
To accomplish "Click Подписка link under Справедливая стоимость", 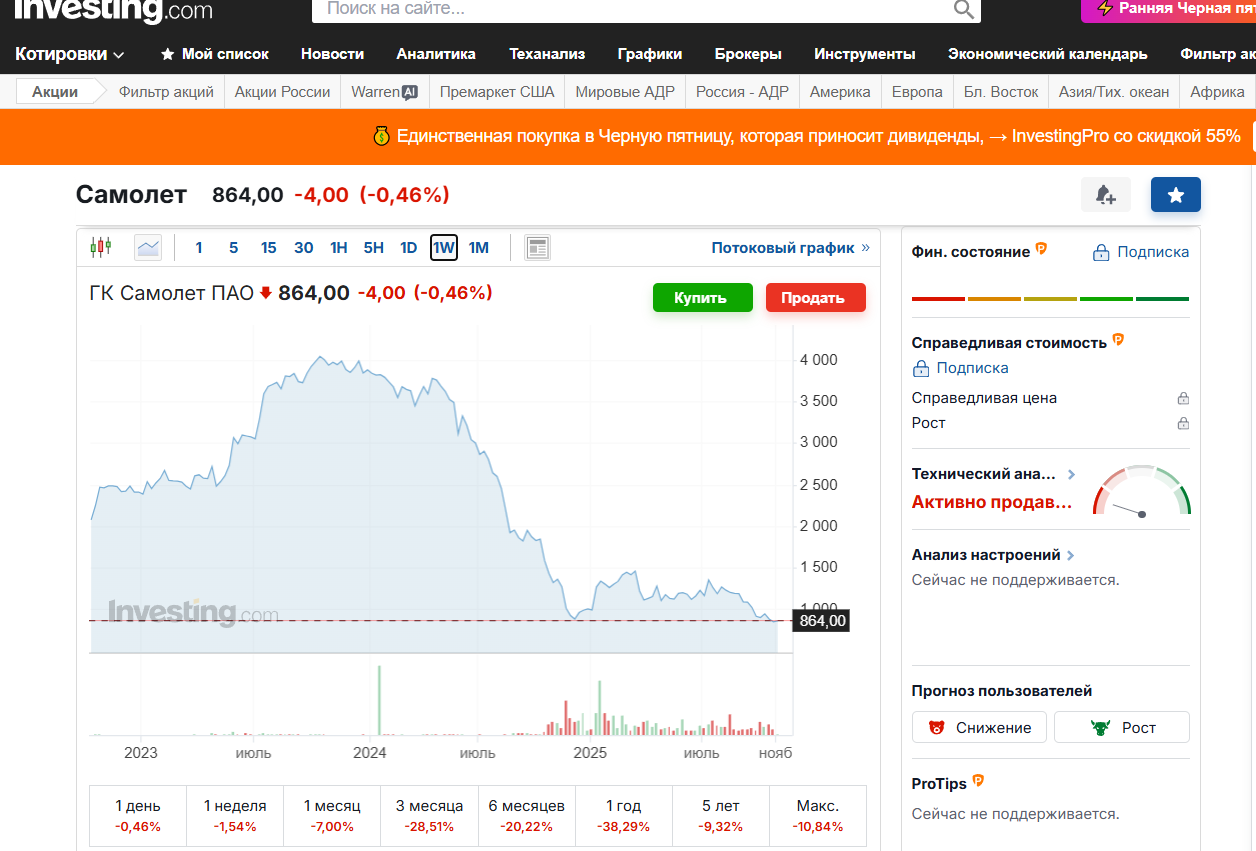I will (972, 368).
